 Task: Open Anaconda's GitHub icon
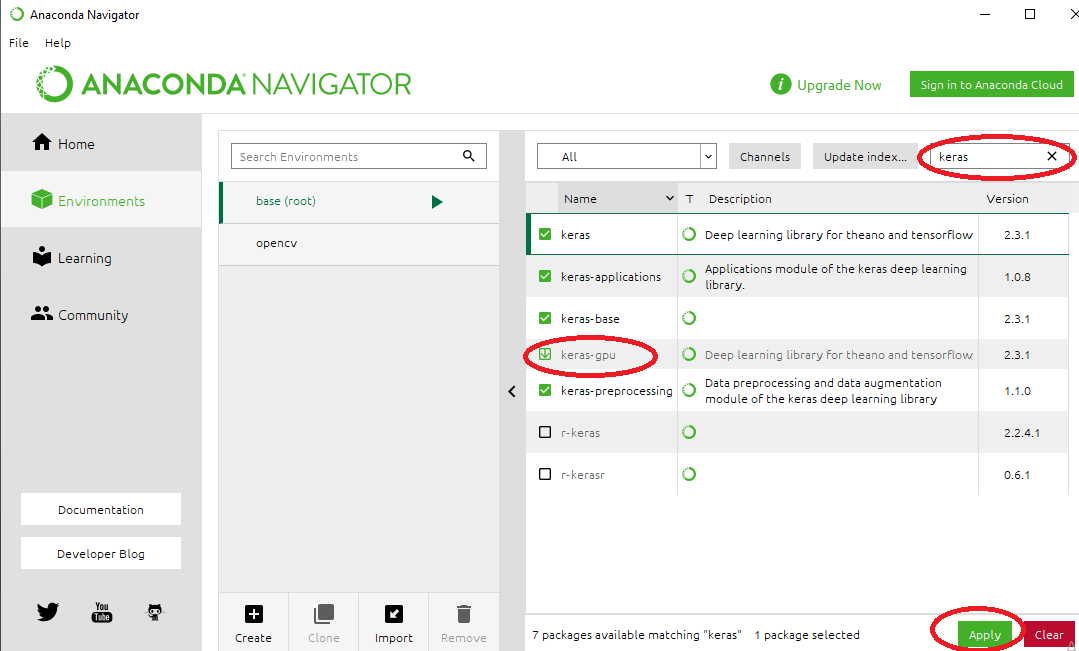coord(156,612)
